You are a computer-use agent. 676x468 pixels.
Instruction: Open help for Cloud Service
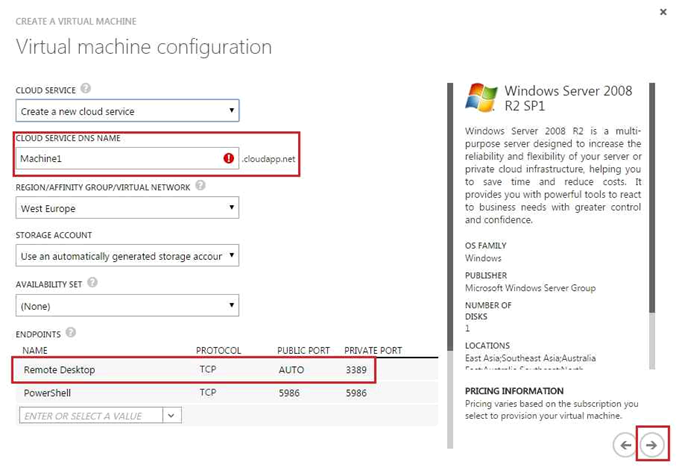85,88
